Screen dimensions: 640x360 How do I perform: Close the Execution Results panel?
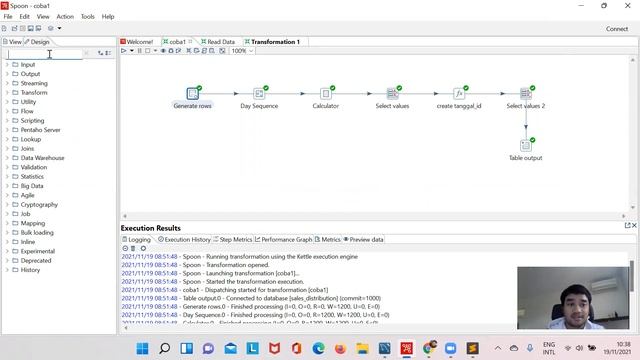coord(634,225)
